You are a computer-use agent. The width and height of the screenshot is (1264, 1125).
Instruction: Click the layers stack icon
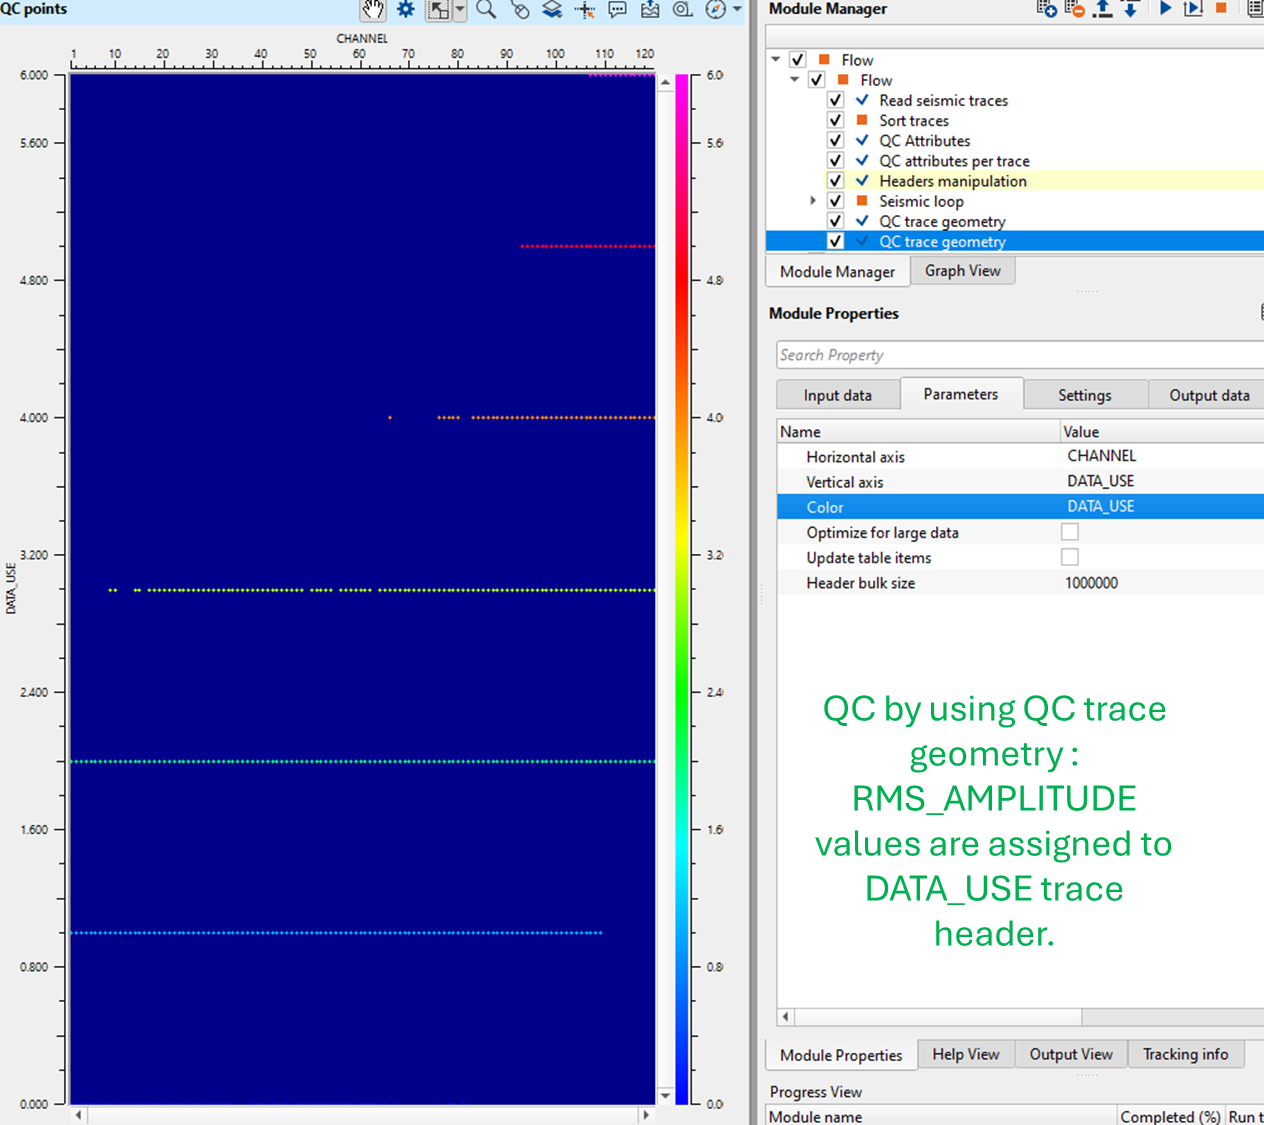(552, 10)
